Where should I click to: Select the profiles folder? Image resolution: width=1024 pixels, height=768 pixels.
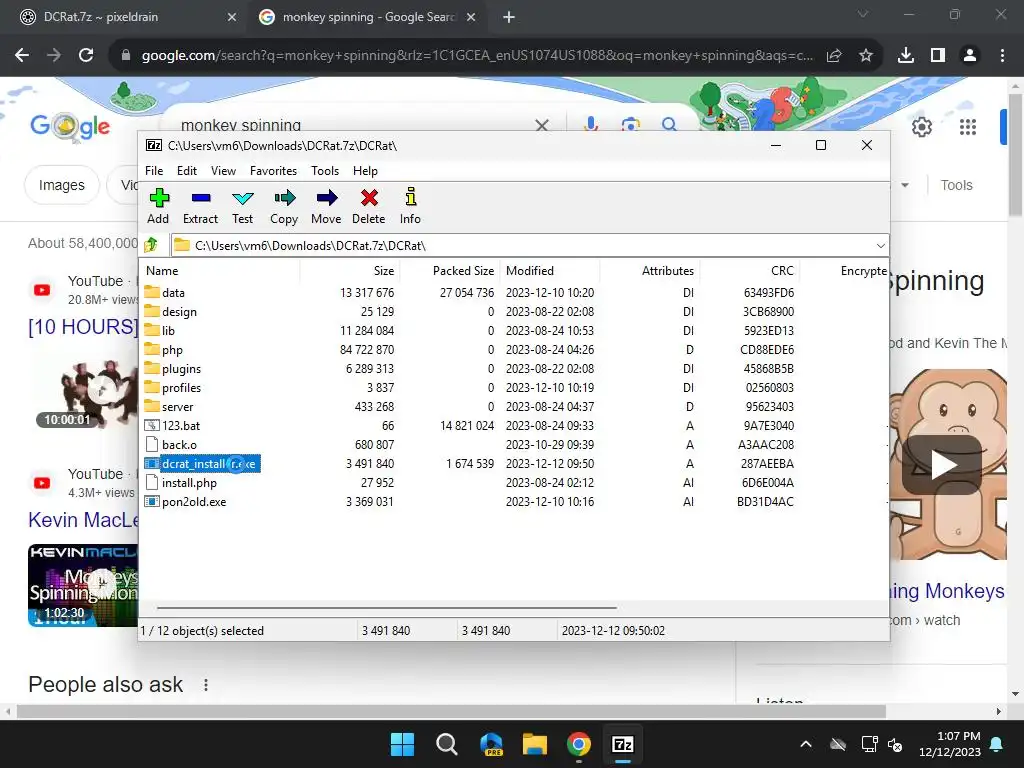173,387
